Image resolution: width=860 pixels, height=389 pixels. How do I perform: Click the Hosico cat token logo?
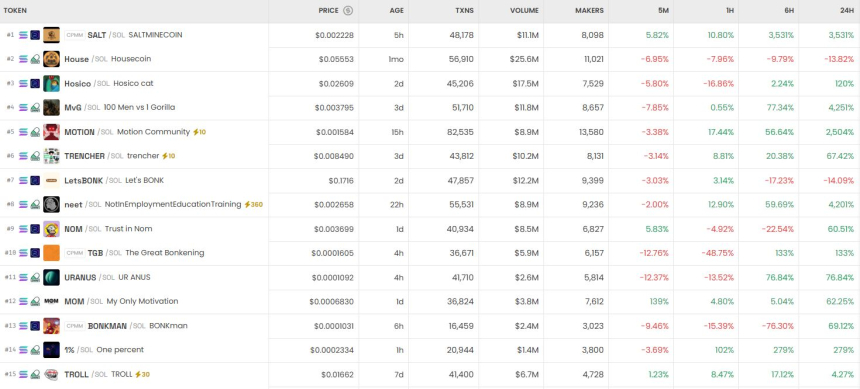[x=52, y=83]
